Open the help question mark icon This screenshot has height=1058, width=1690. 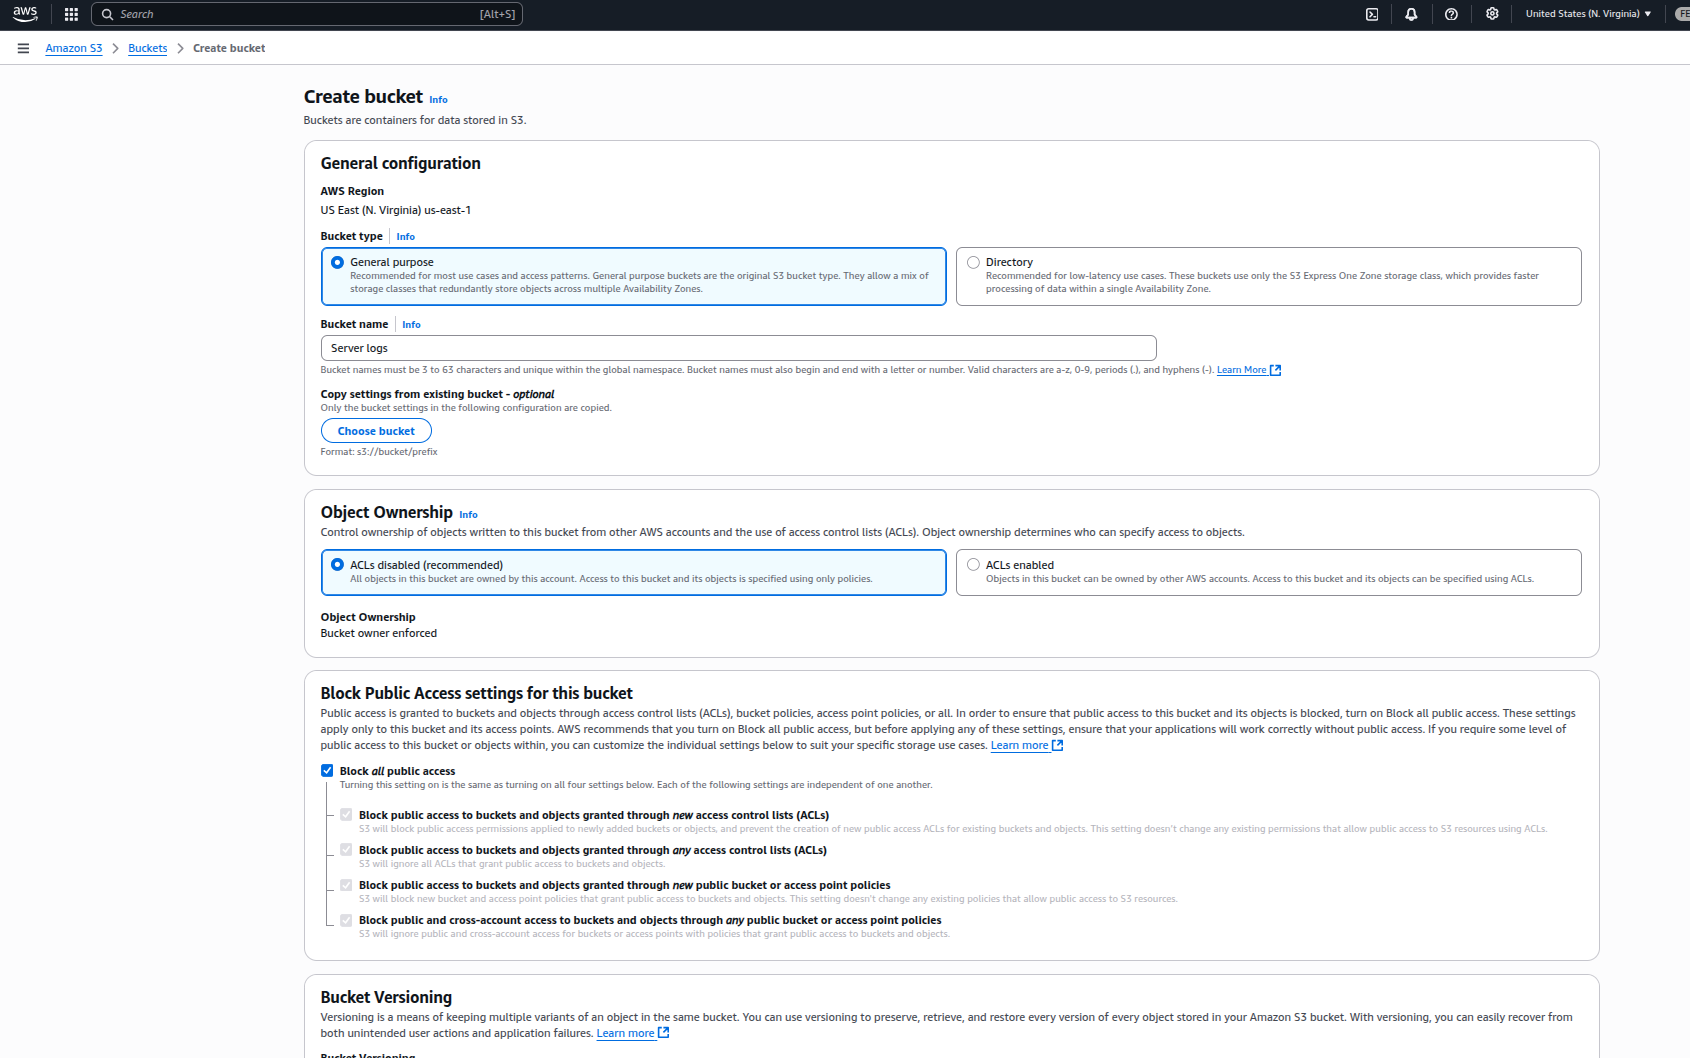[1451, 14]
